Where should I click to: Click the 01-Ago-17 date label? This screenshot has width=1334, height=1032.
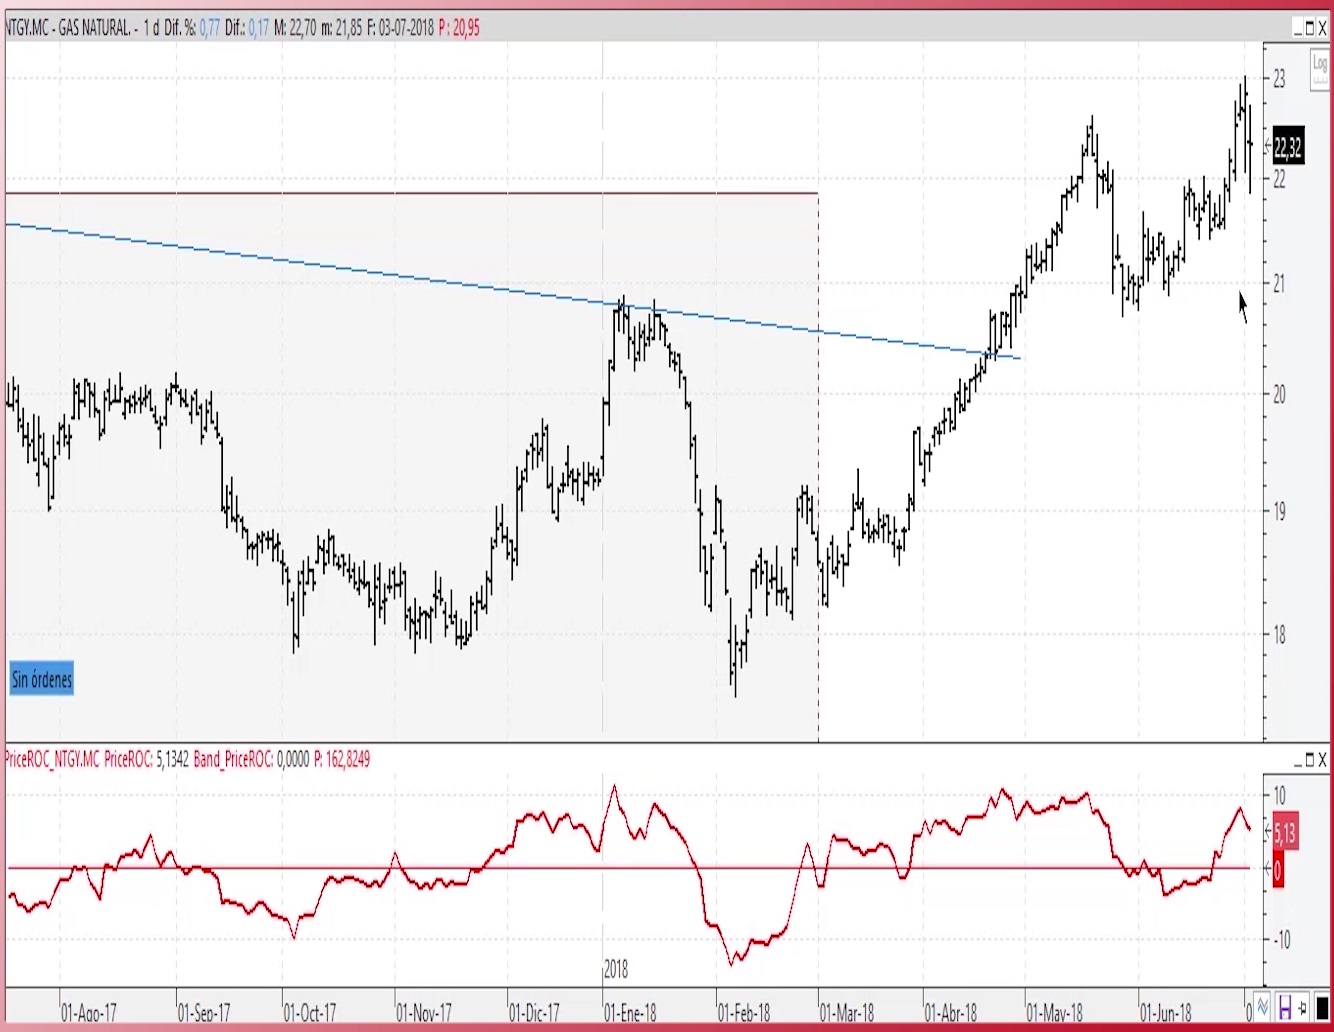point(89,1012)
